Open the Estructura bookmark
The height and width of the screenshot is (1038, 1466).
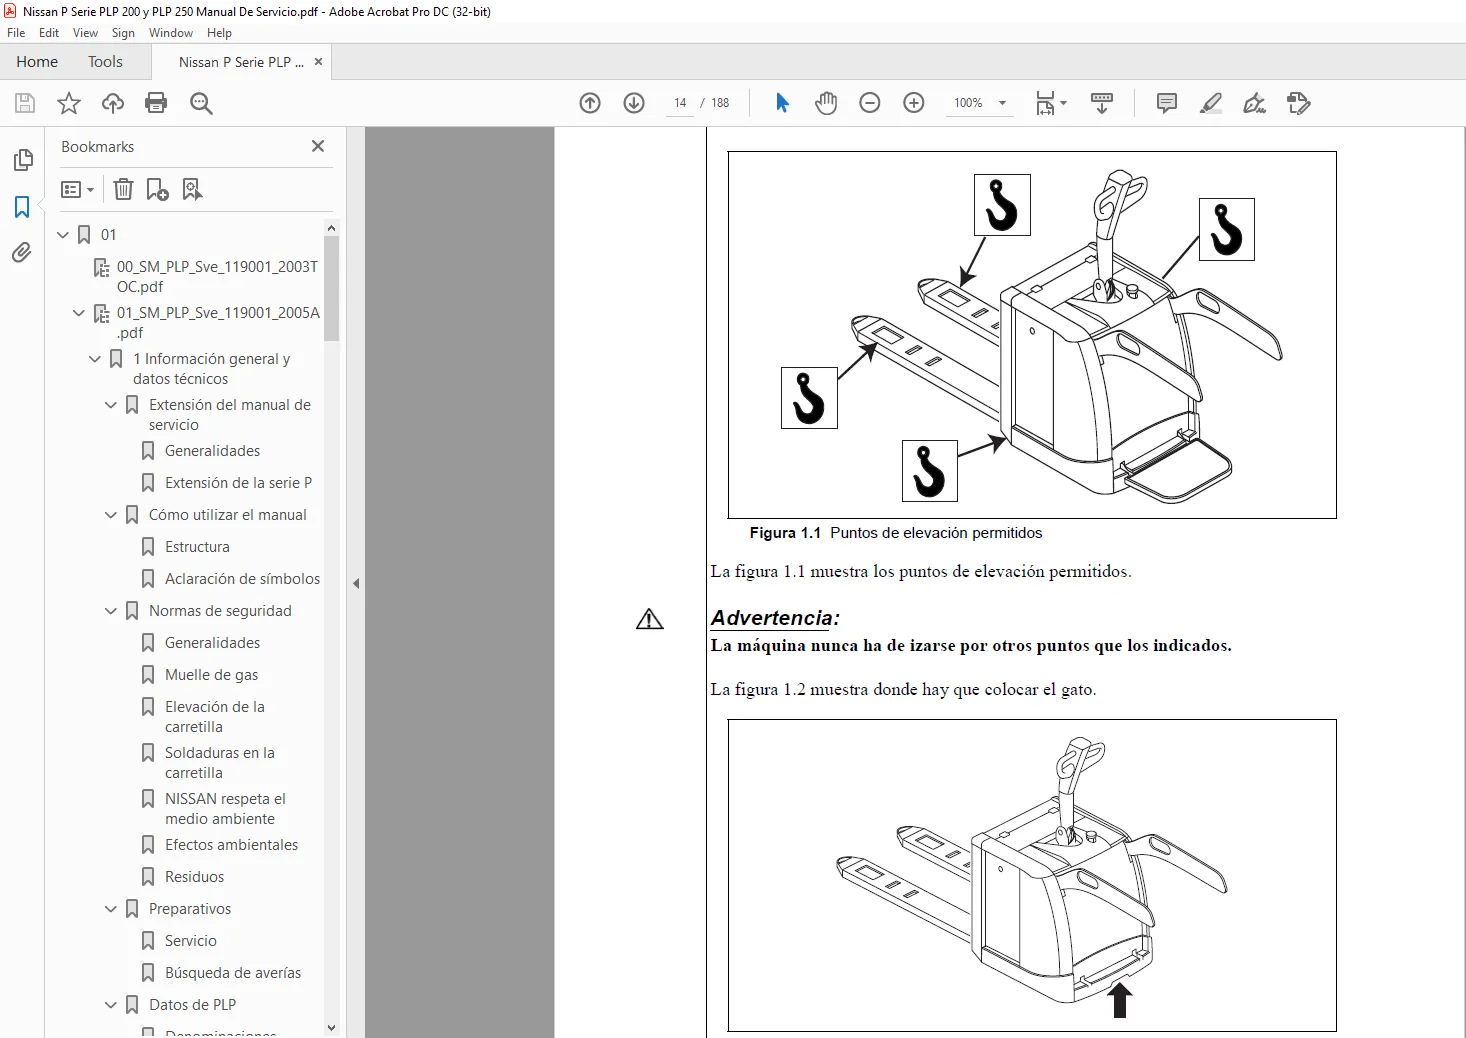[197, 547]
